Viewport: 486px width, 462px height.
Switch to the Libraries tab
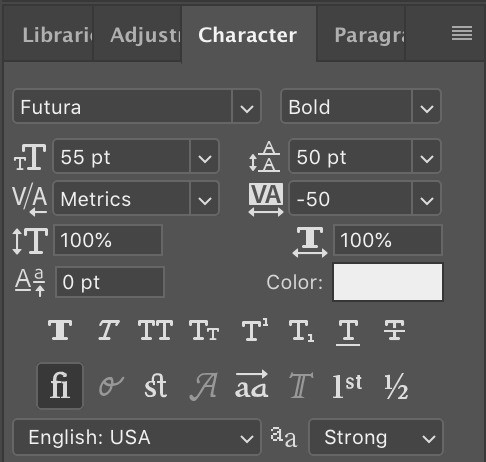[49, 34]
